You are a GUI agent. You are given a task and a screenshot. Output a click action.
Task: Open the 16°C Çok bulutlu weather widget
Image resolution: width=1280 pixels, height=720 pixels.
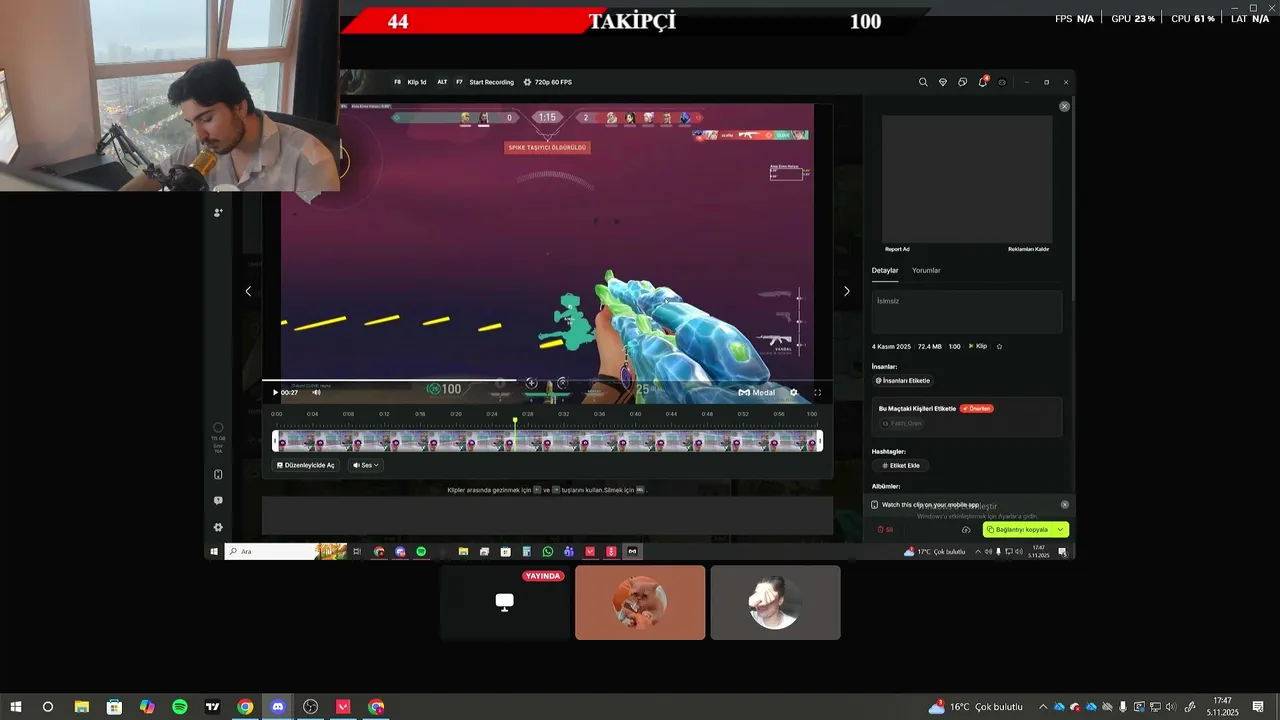pyautogui.click(x=975, y=707)
